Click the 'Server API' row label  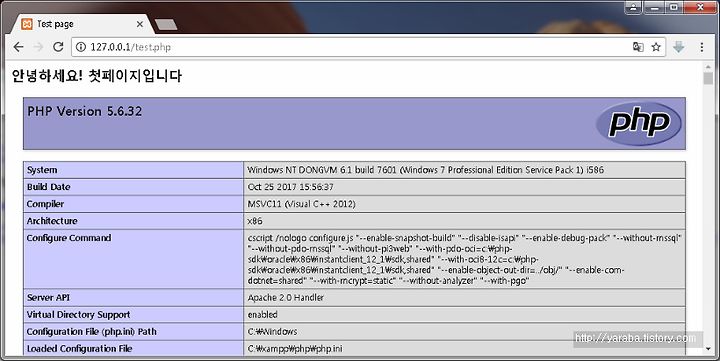click(48, 298)
